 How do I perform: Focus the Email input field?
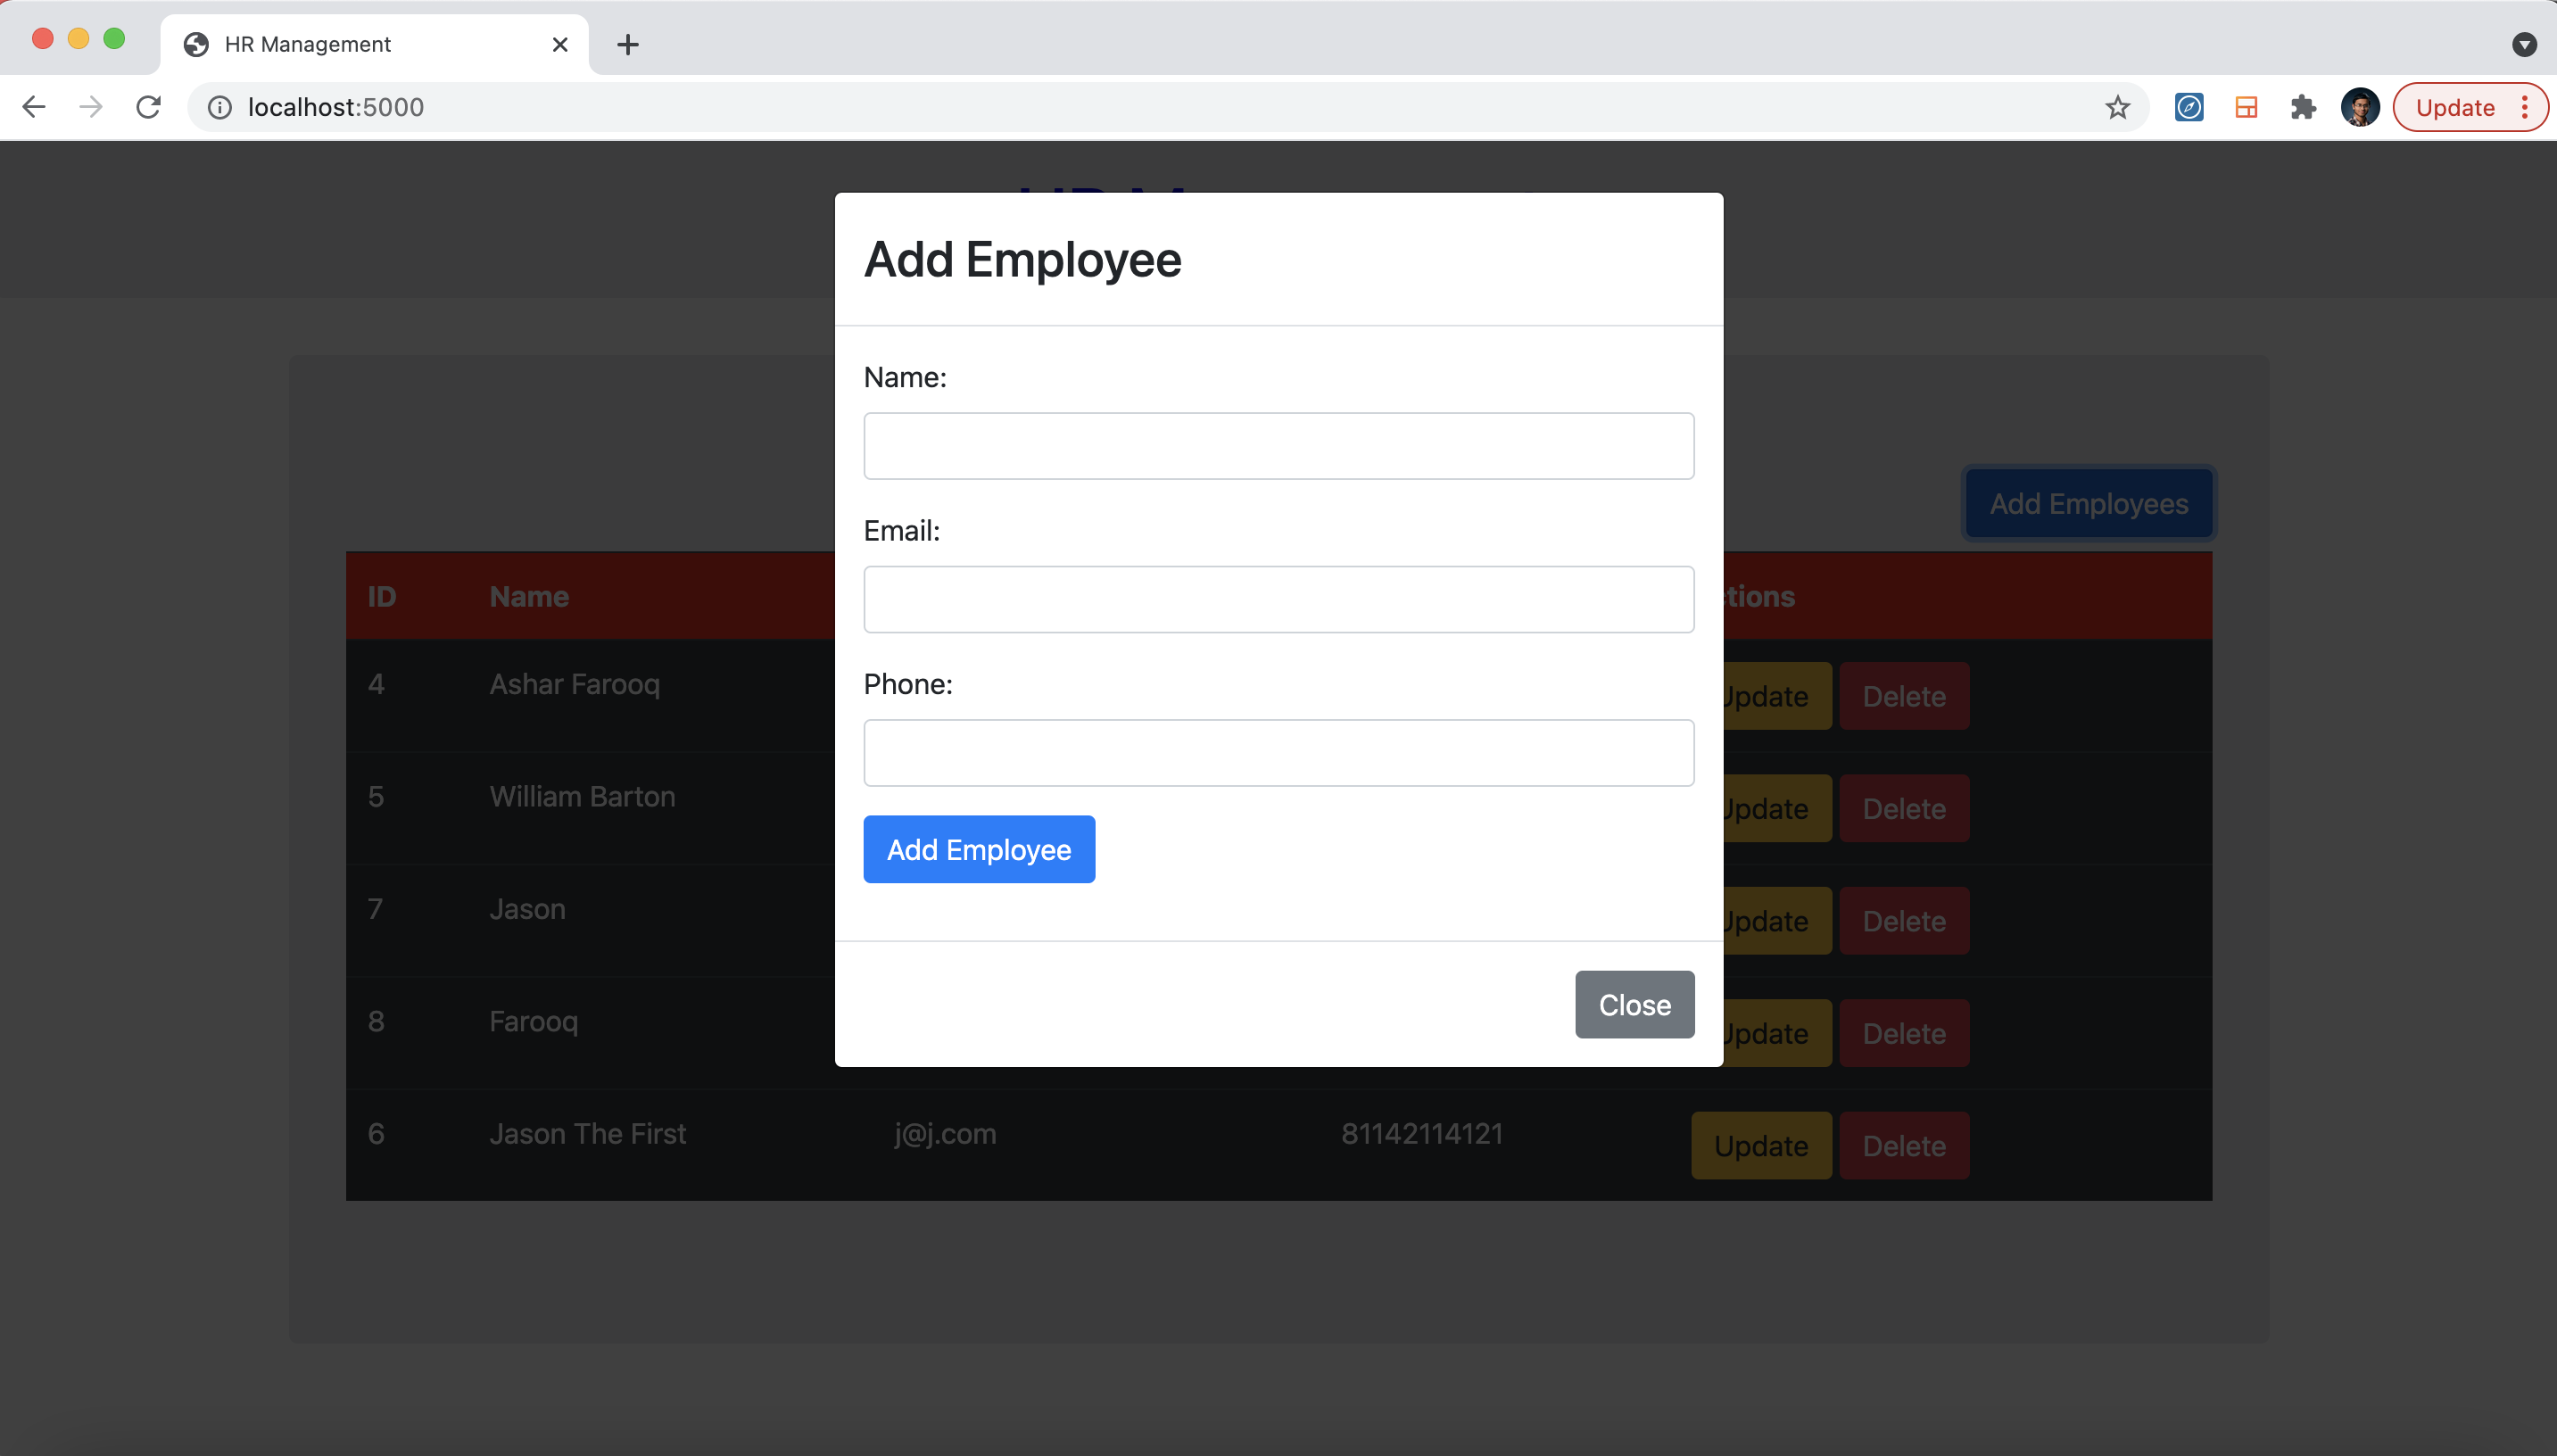1278,599
